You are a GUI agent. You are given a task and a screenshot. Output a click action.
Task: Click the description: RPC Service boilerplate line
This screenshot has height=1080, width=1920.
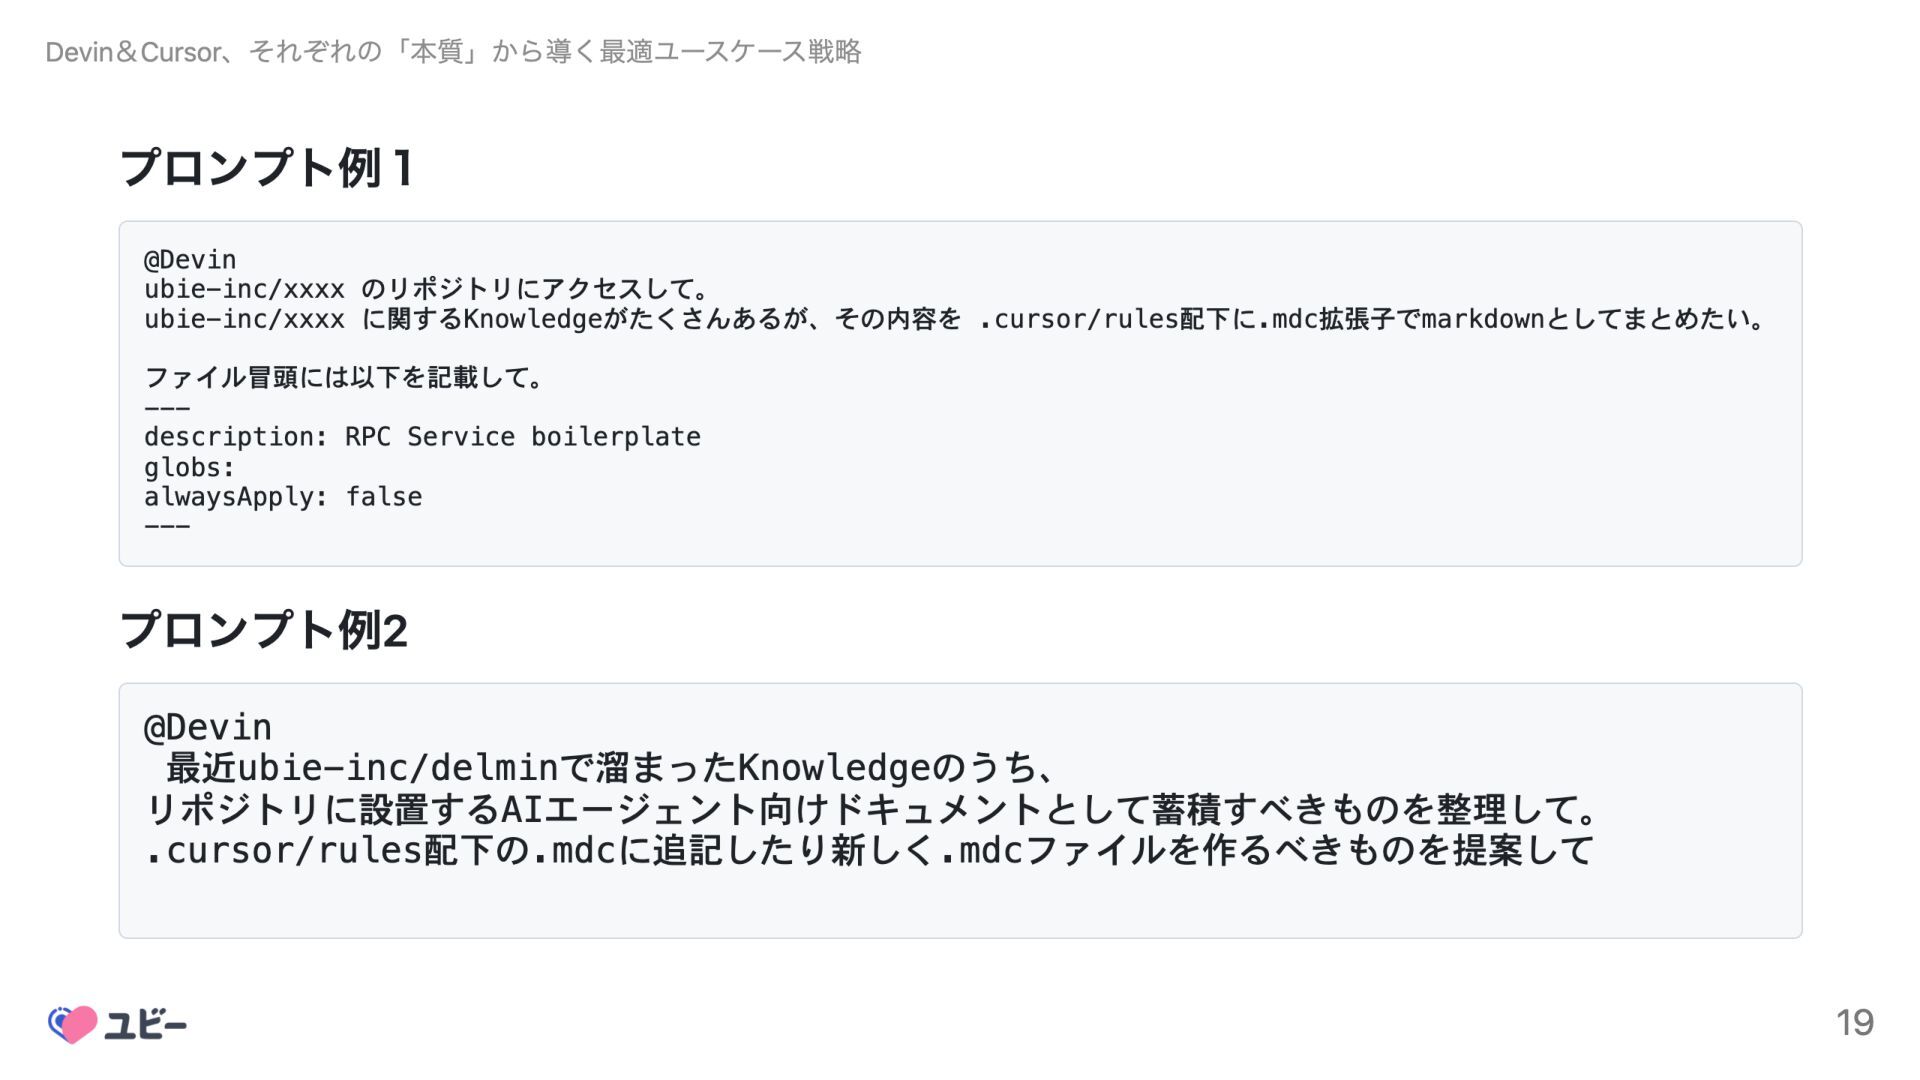point(422,437)
